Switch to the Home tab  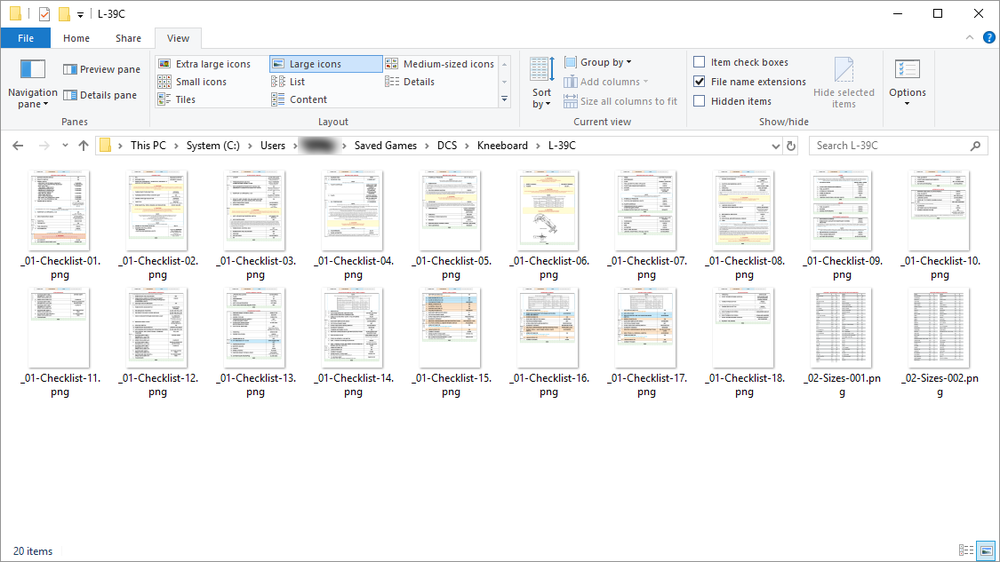pos(77,38)
